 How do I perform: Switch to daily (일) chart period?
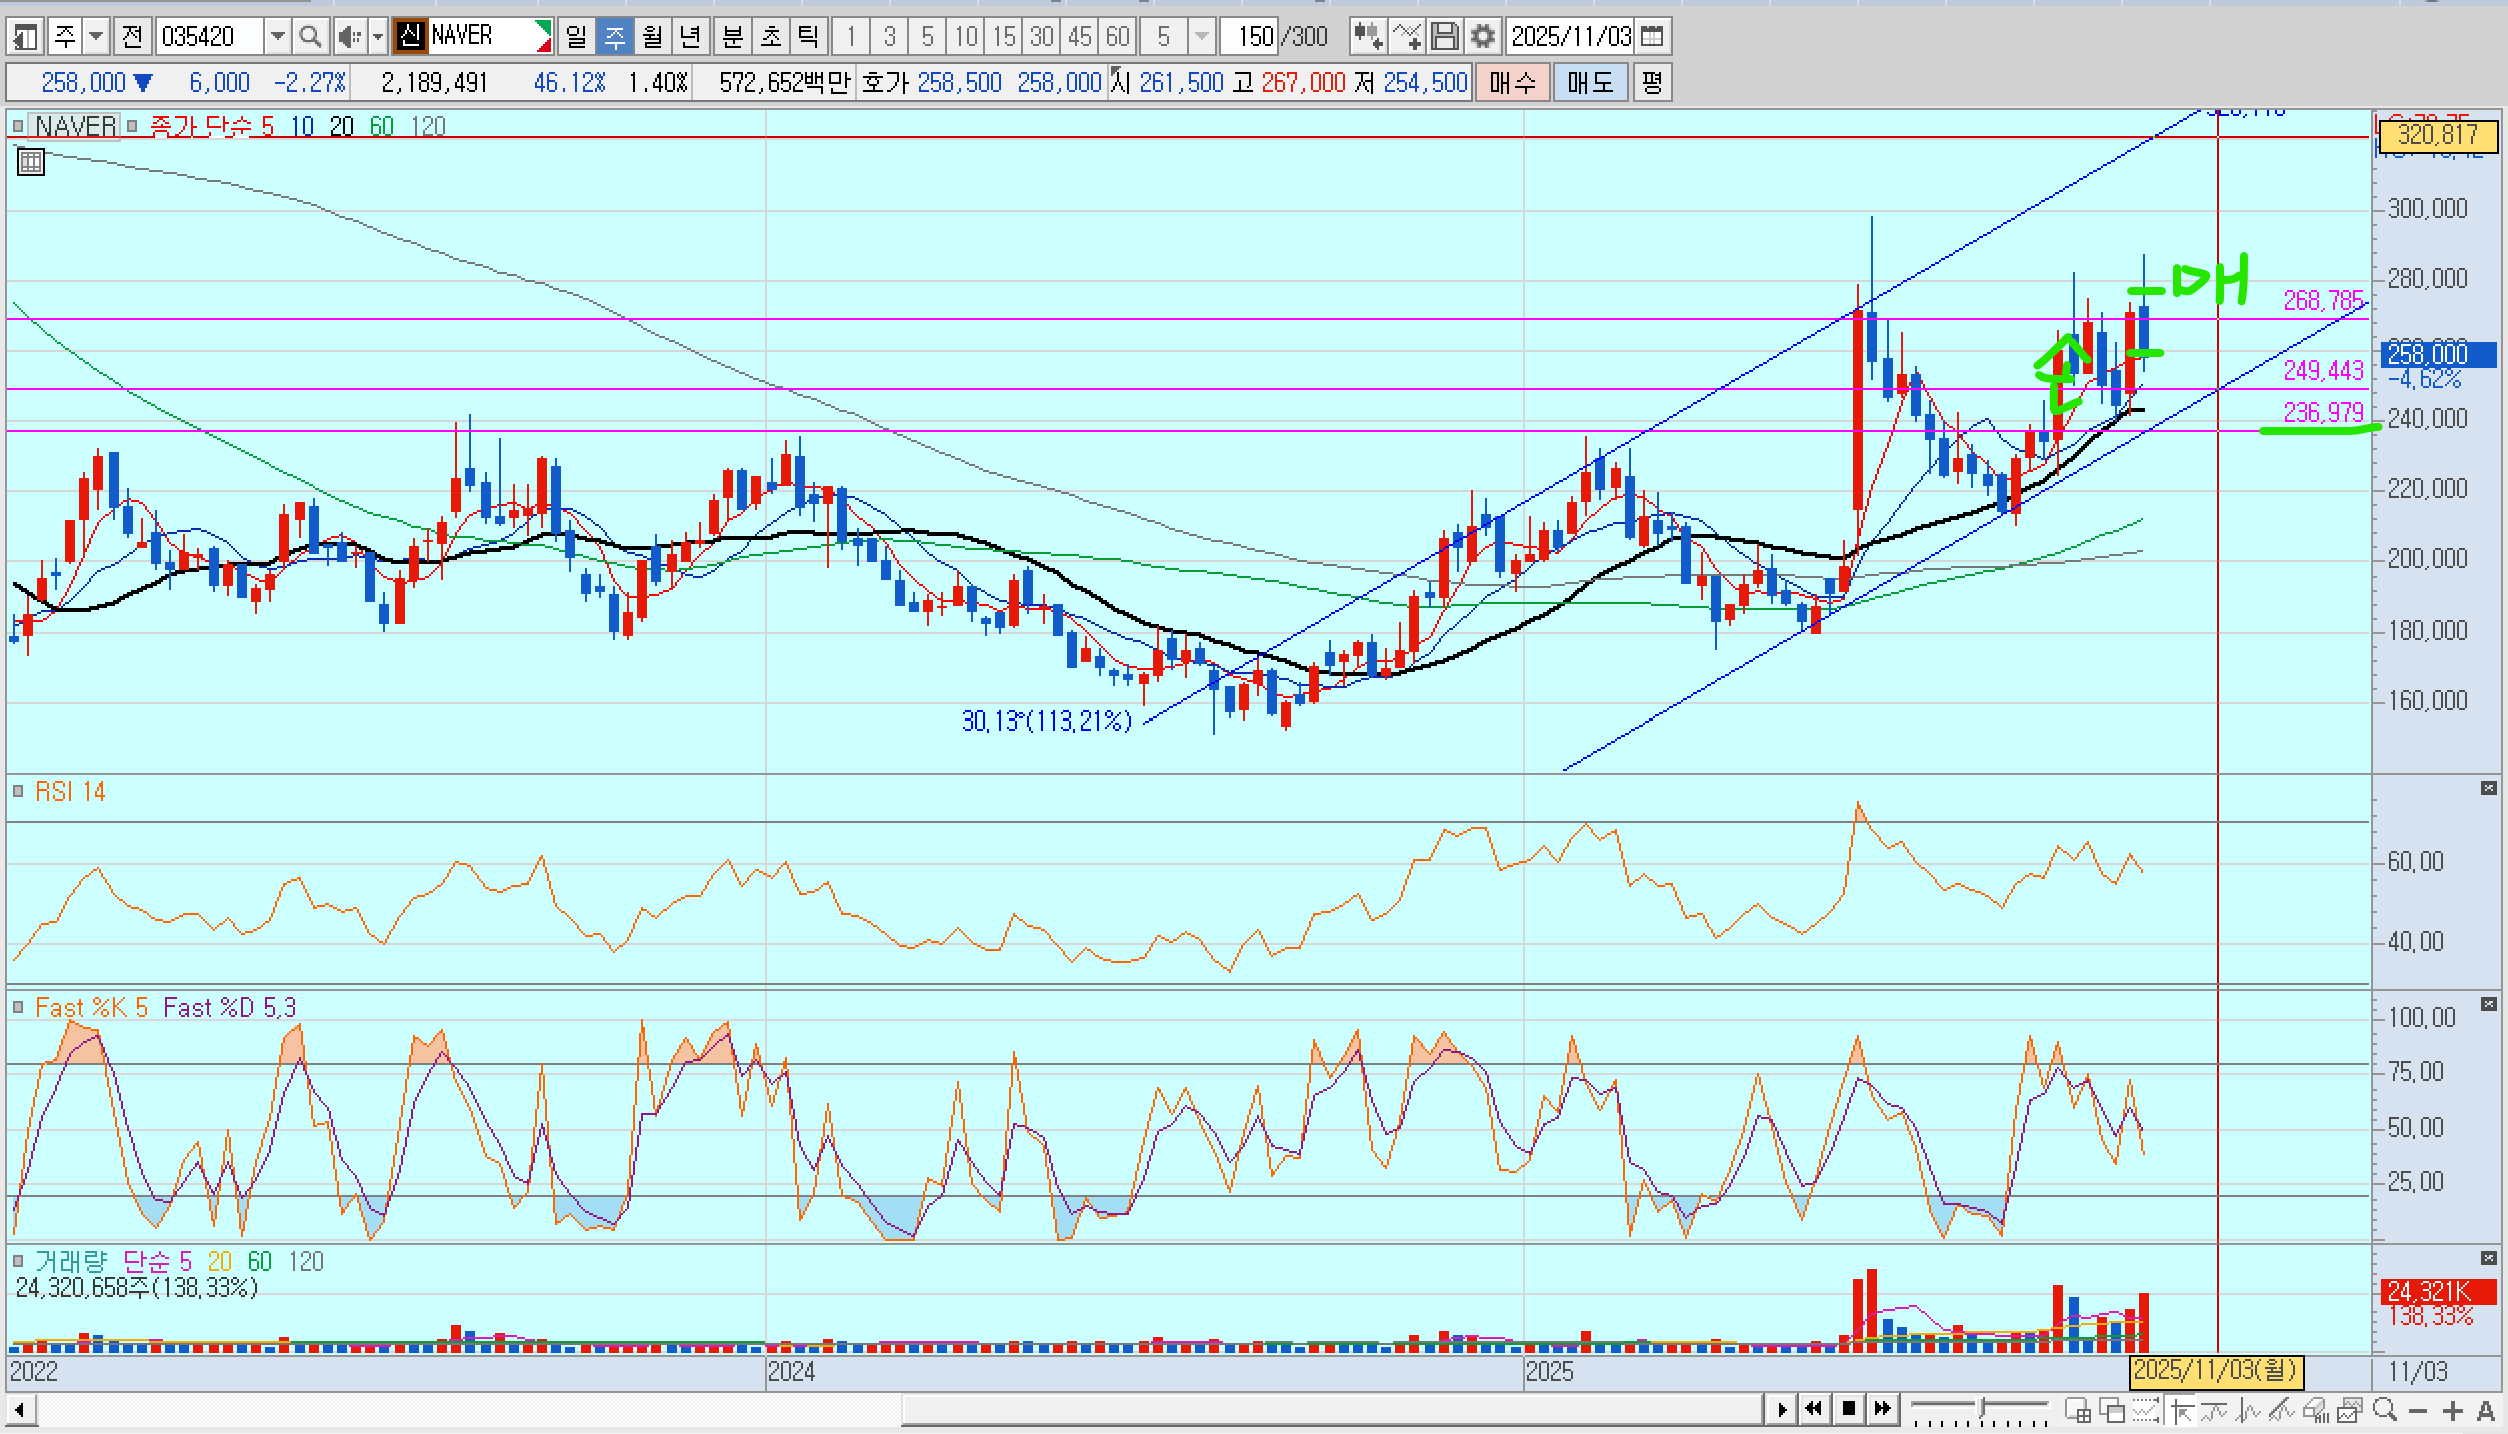[576, 37]
